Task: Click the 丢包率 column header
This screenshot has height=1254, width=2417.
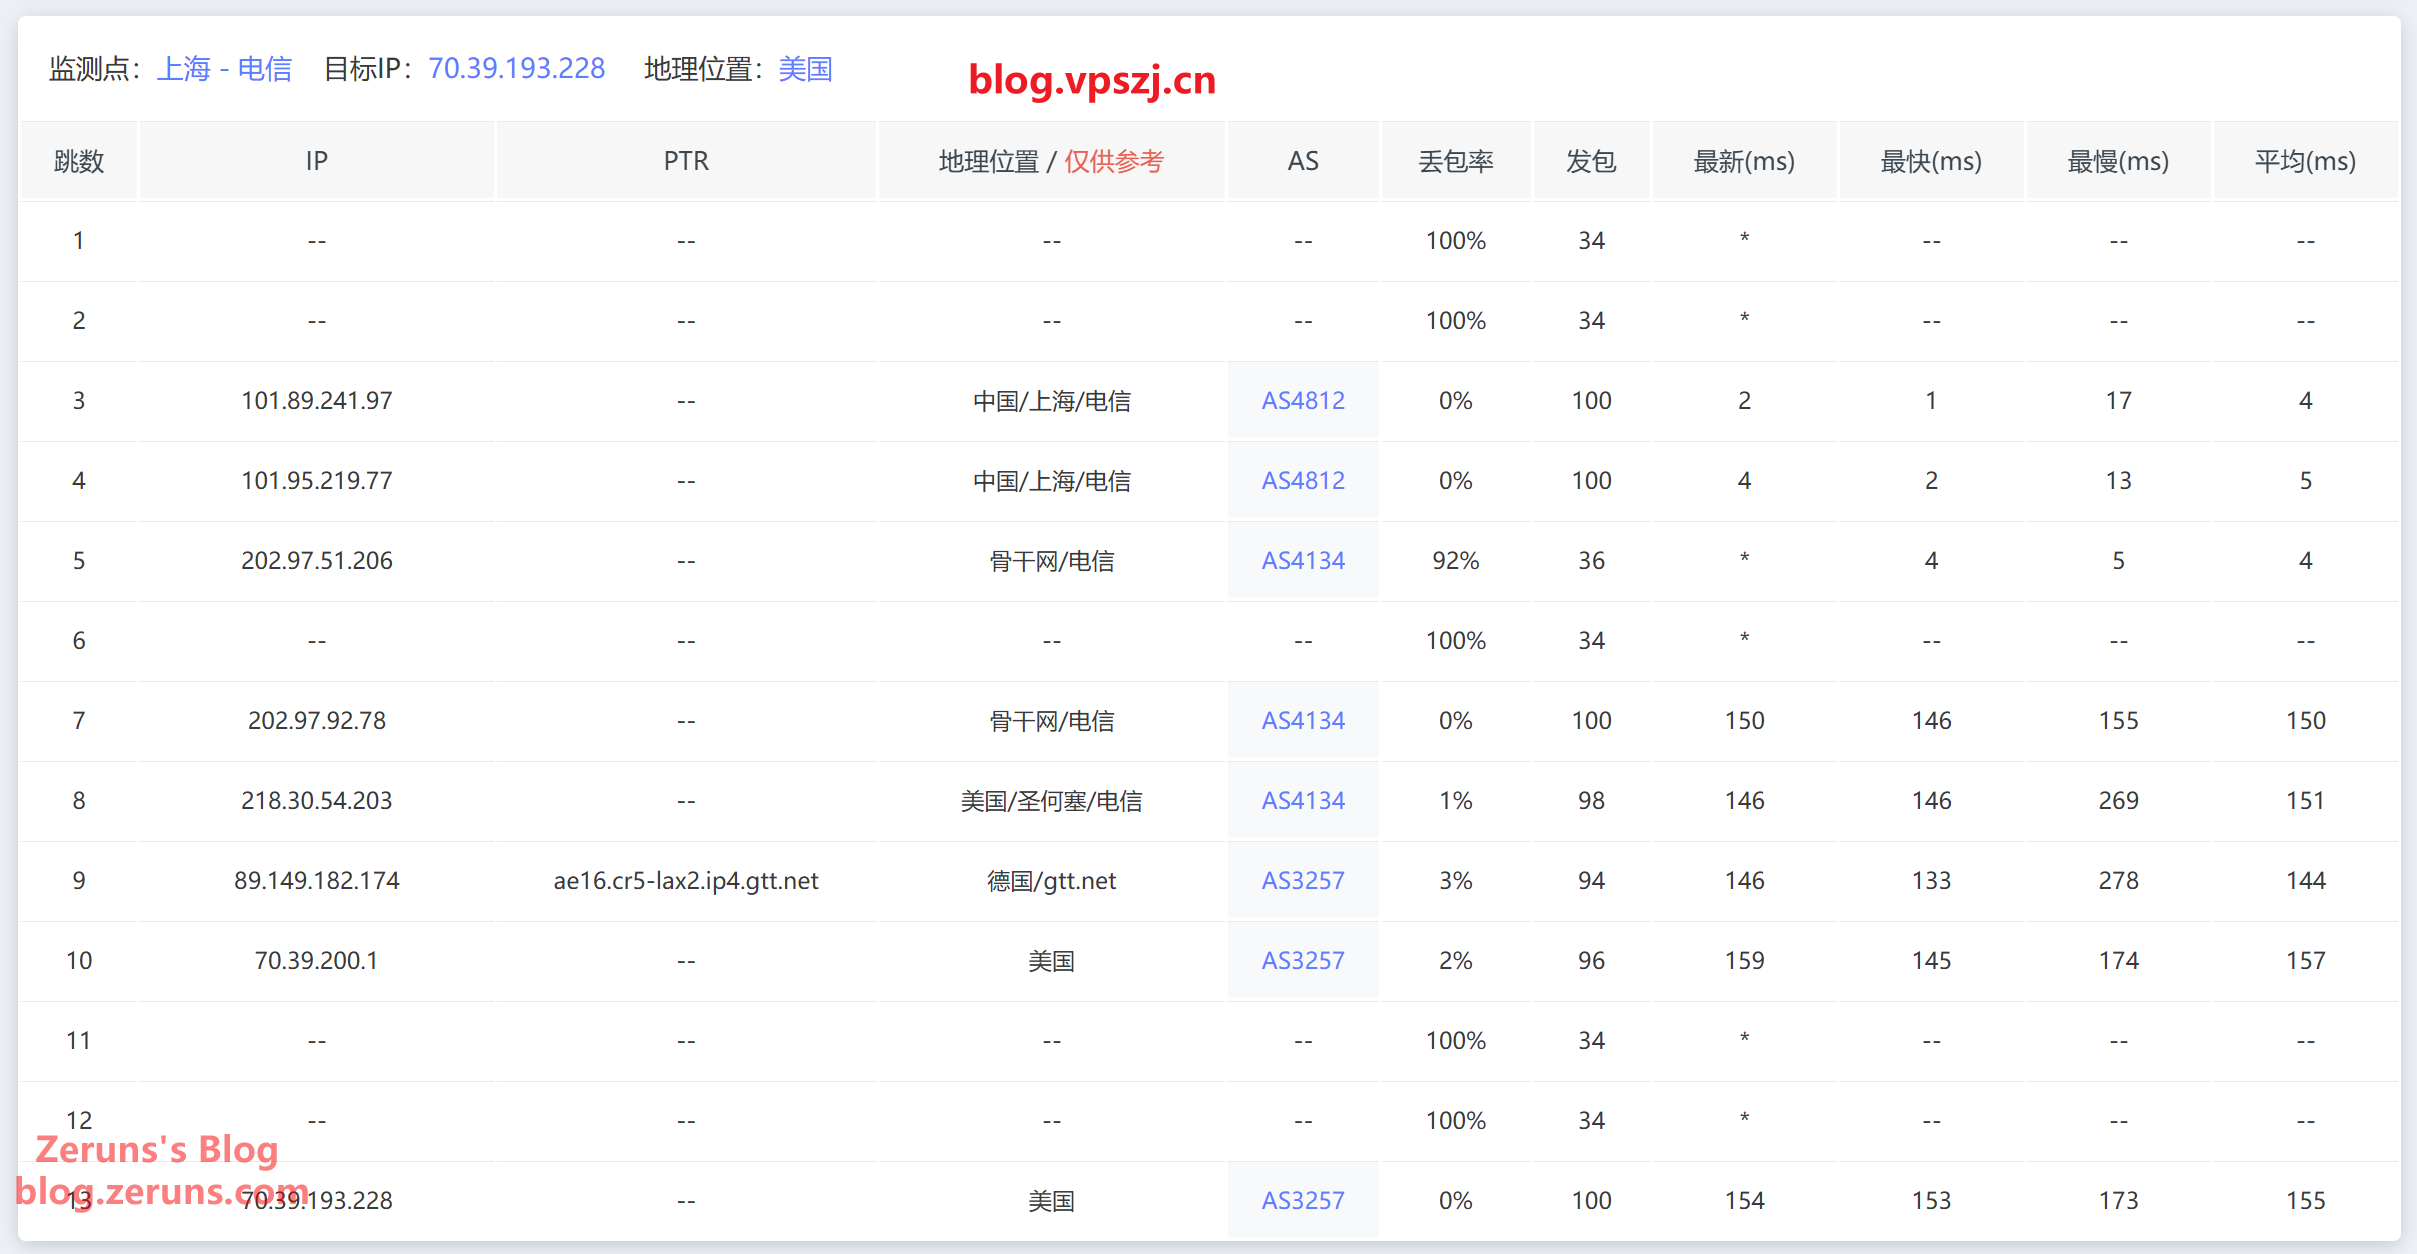Action: [1455, 161]
